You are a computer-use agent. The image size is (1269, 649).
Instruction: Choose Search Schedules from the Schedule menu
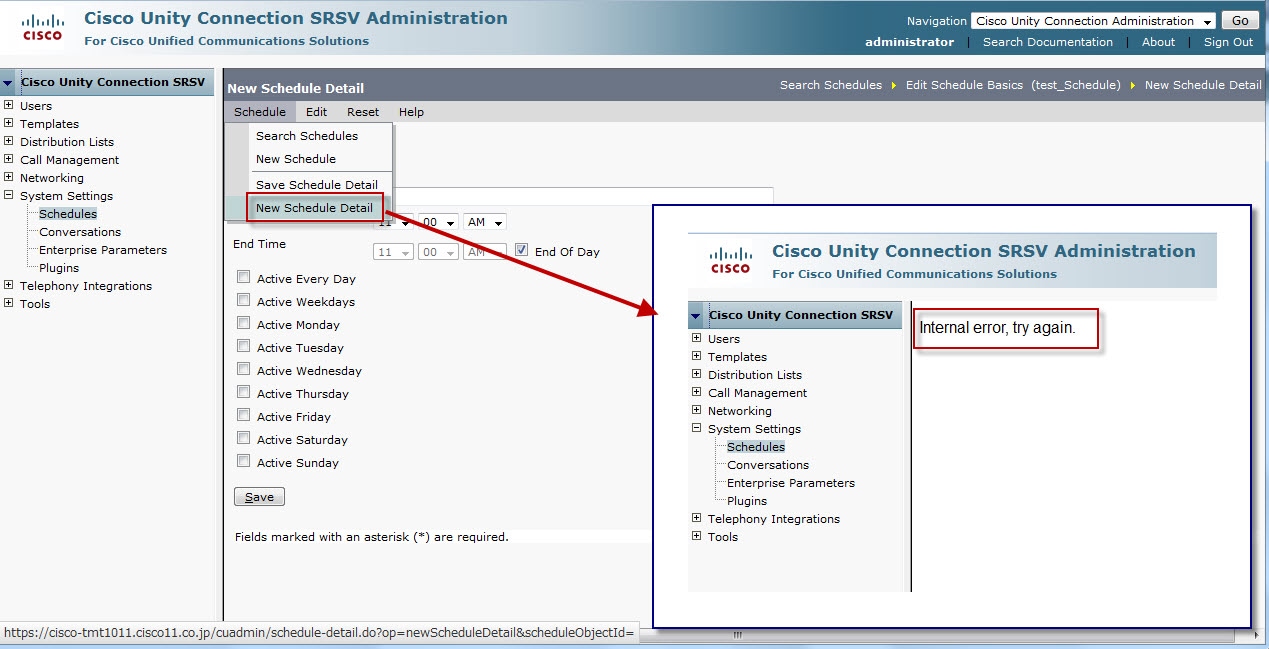point(307,136)
